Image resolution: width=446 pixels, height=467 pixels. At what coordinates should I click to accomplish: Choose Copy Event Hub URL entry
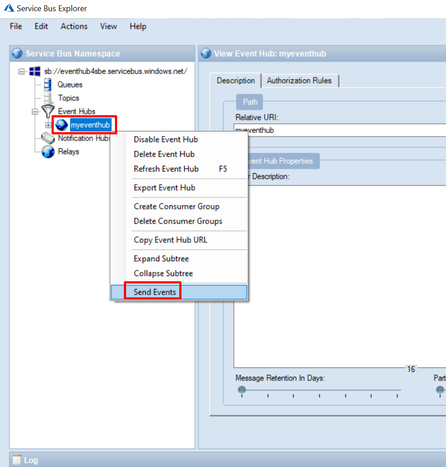[179, 240]
